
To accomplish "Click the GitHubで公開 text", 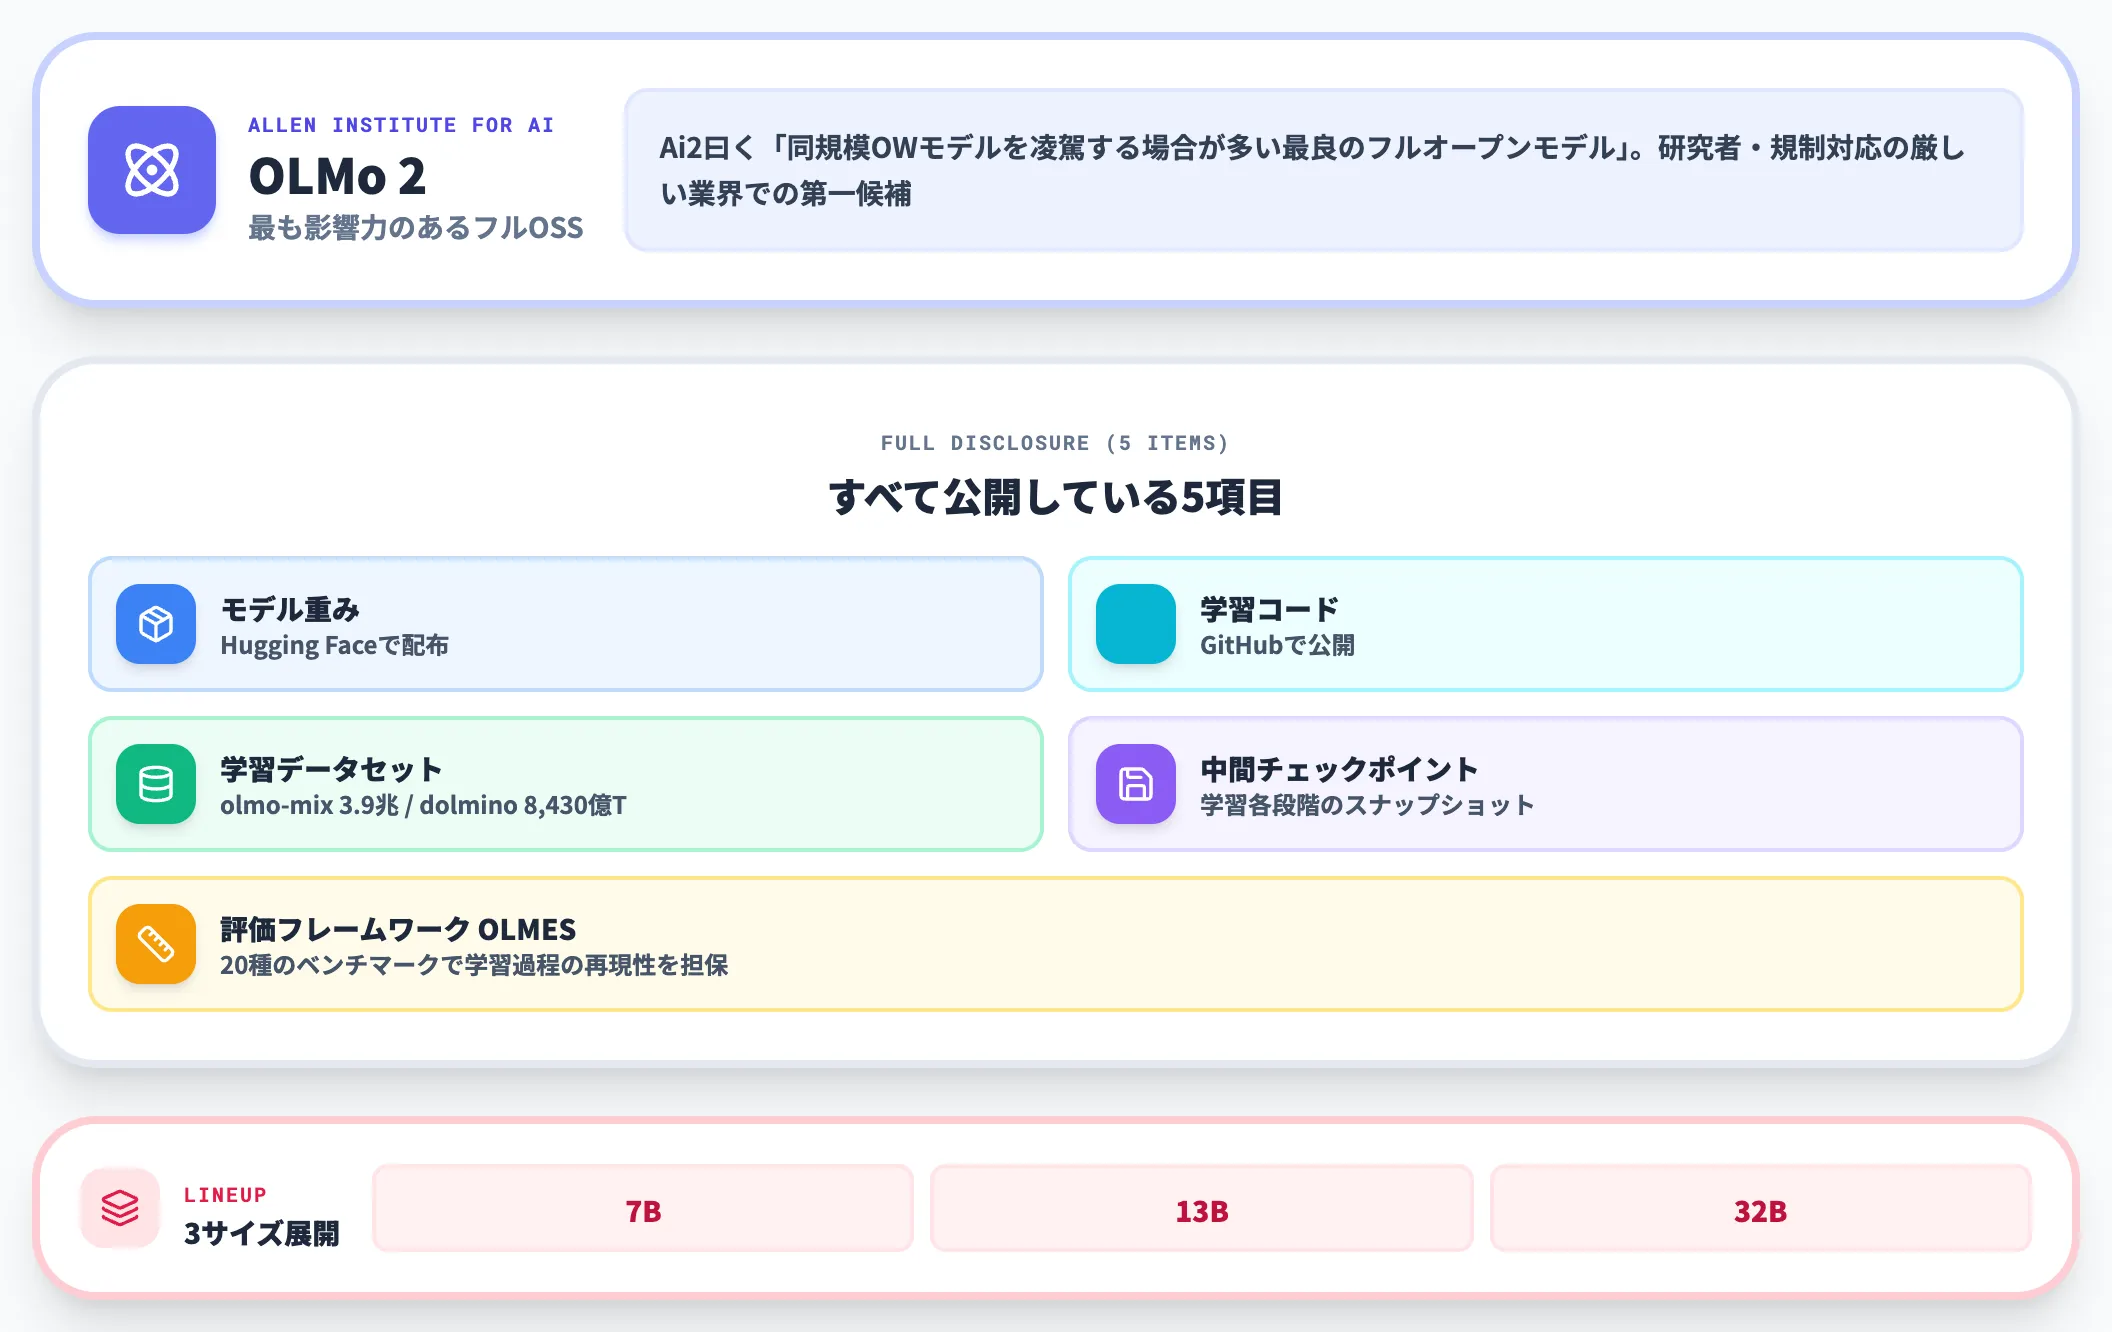I will pos(1277,646).
